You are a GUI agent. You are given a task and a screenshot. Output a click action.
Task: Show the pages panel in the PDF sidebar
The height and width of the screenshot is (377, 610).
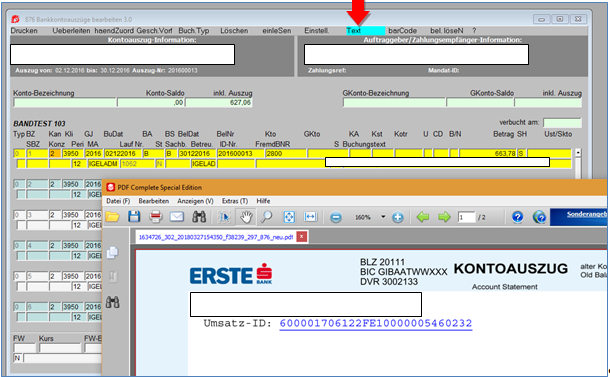pyautogui.click(x=112, y=253)
